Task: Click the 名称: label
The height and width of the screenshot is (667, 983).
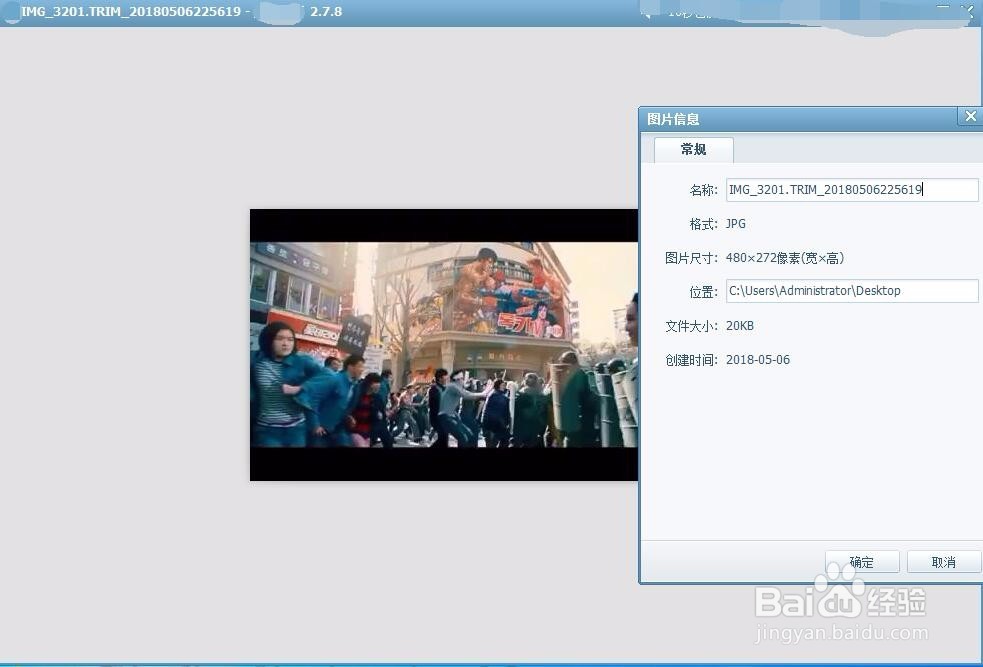Action: (x=703, y=190)
